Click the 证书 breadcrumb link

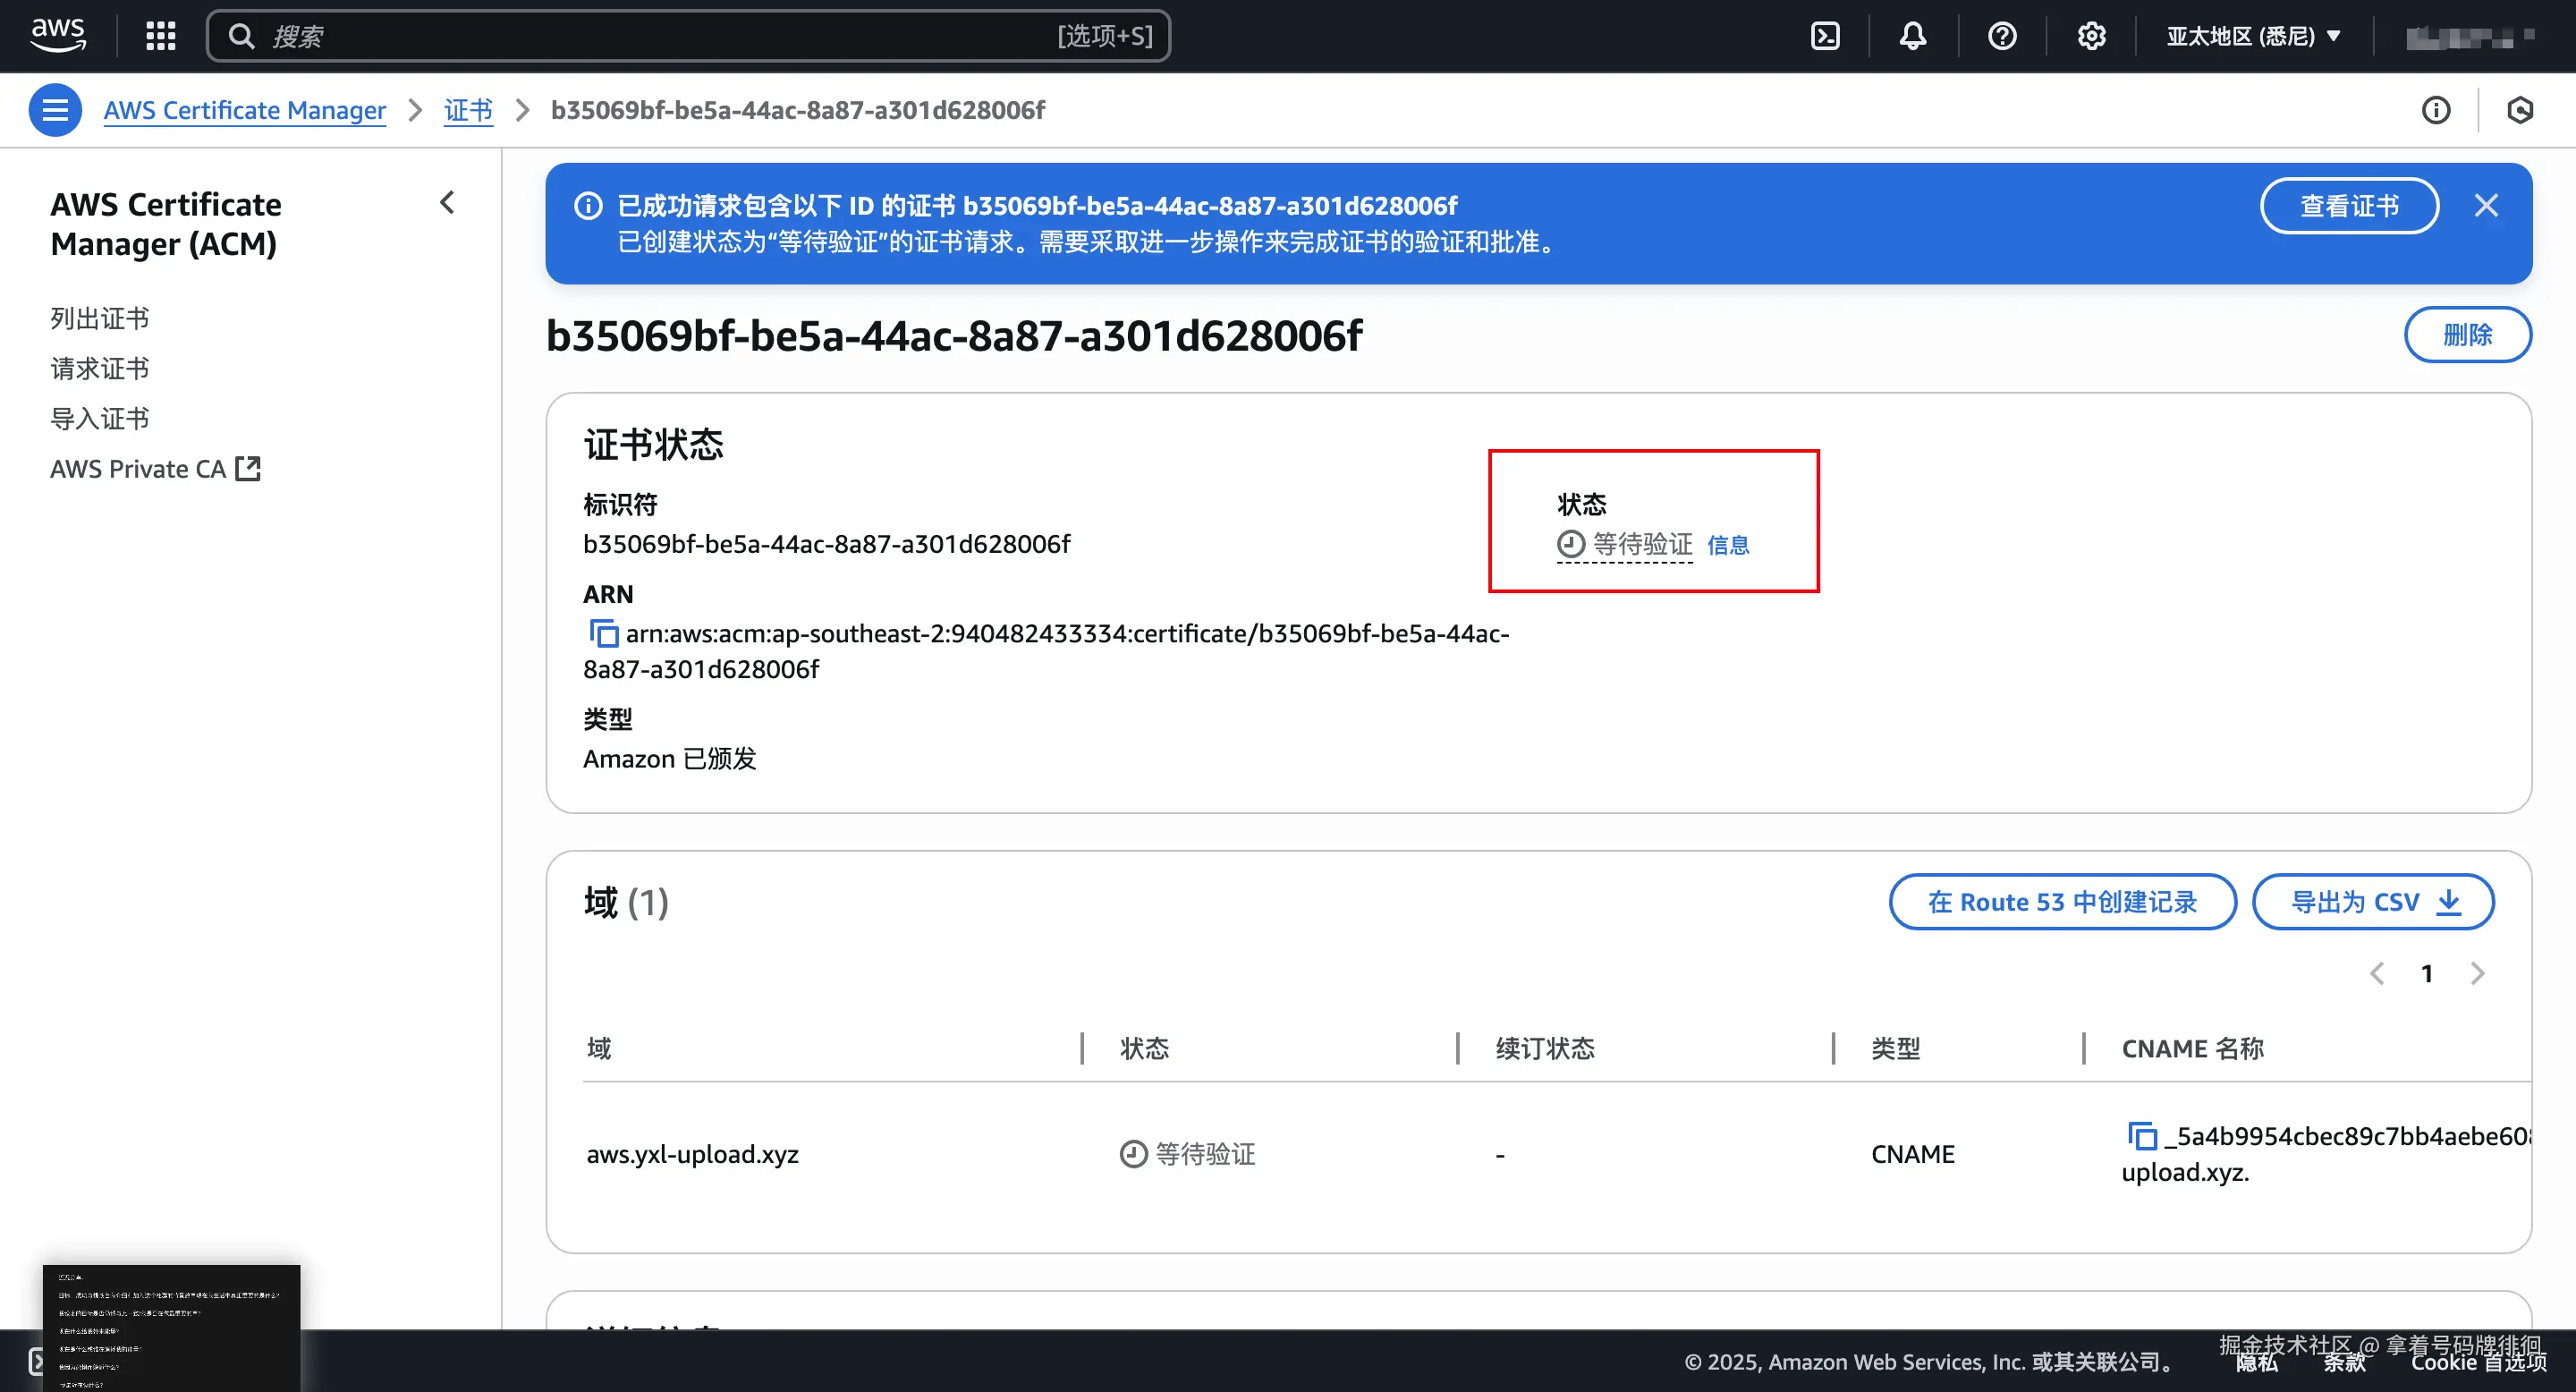(x=468, y=110)
